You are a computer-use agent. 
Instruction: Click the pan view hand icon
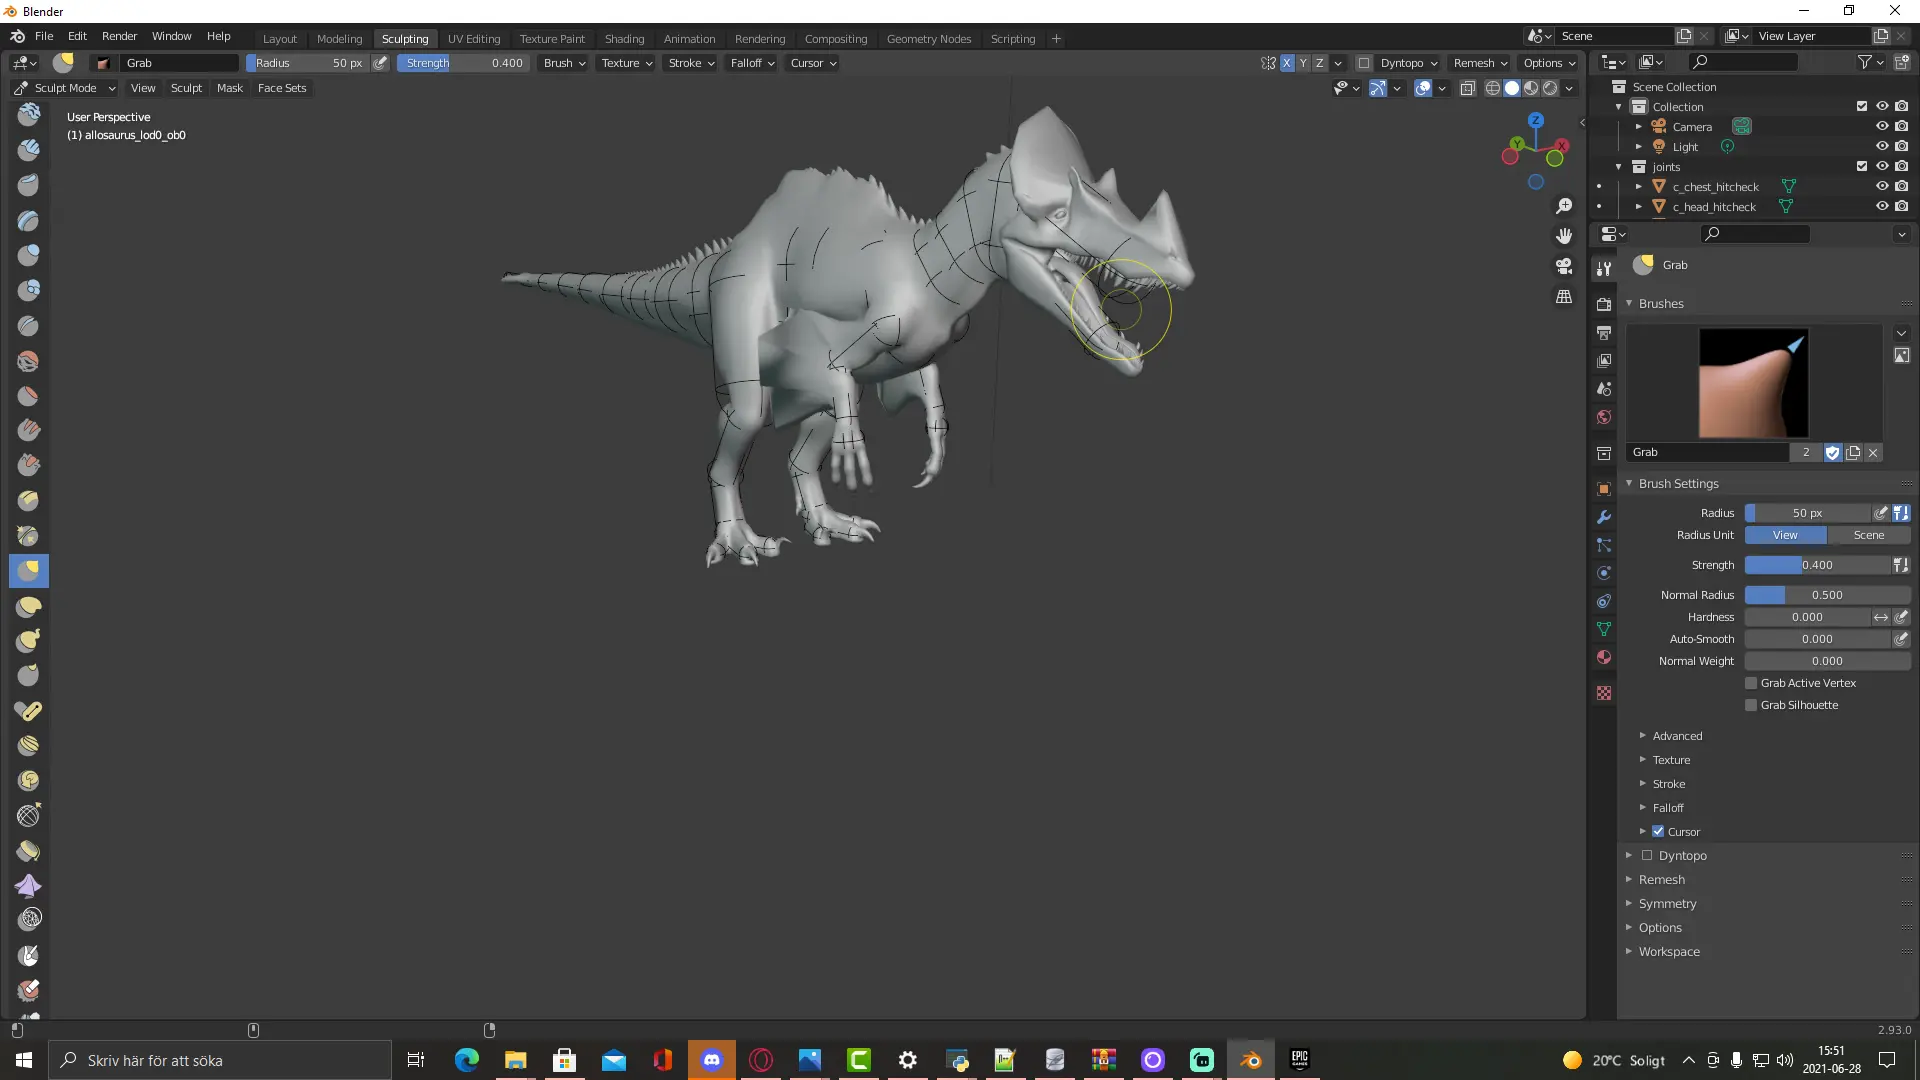(x=1564, y=236)
